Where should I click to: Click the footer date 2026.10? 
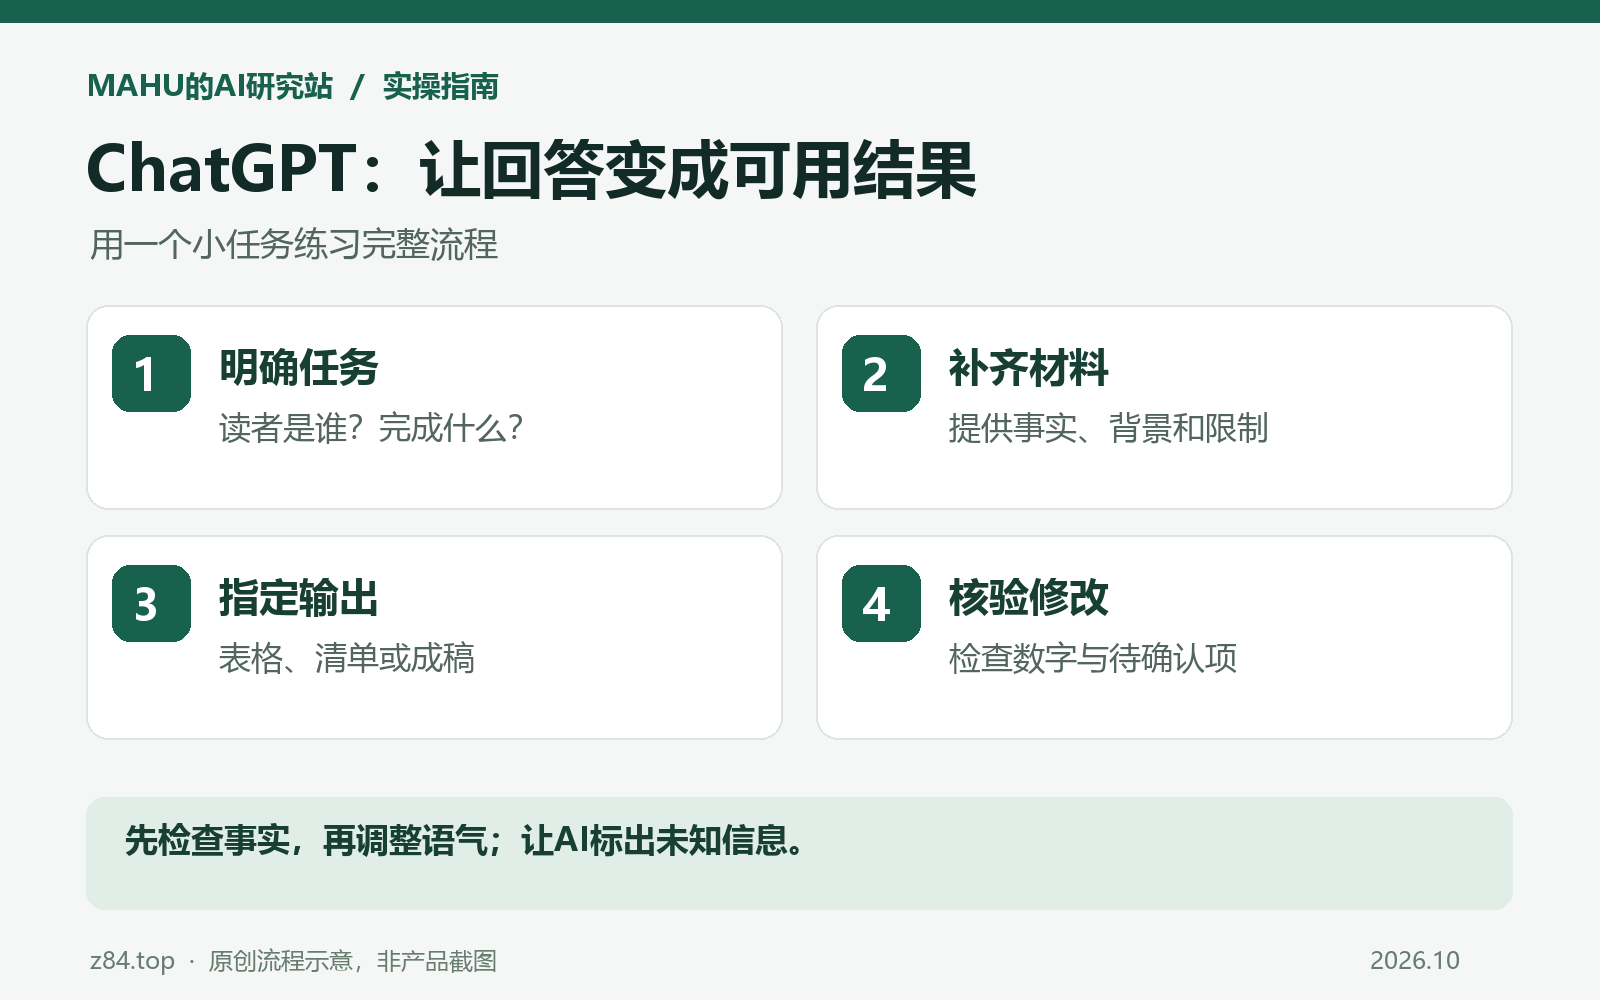tap(1414, 961)
